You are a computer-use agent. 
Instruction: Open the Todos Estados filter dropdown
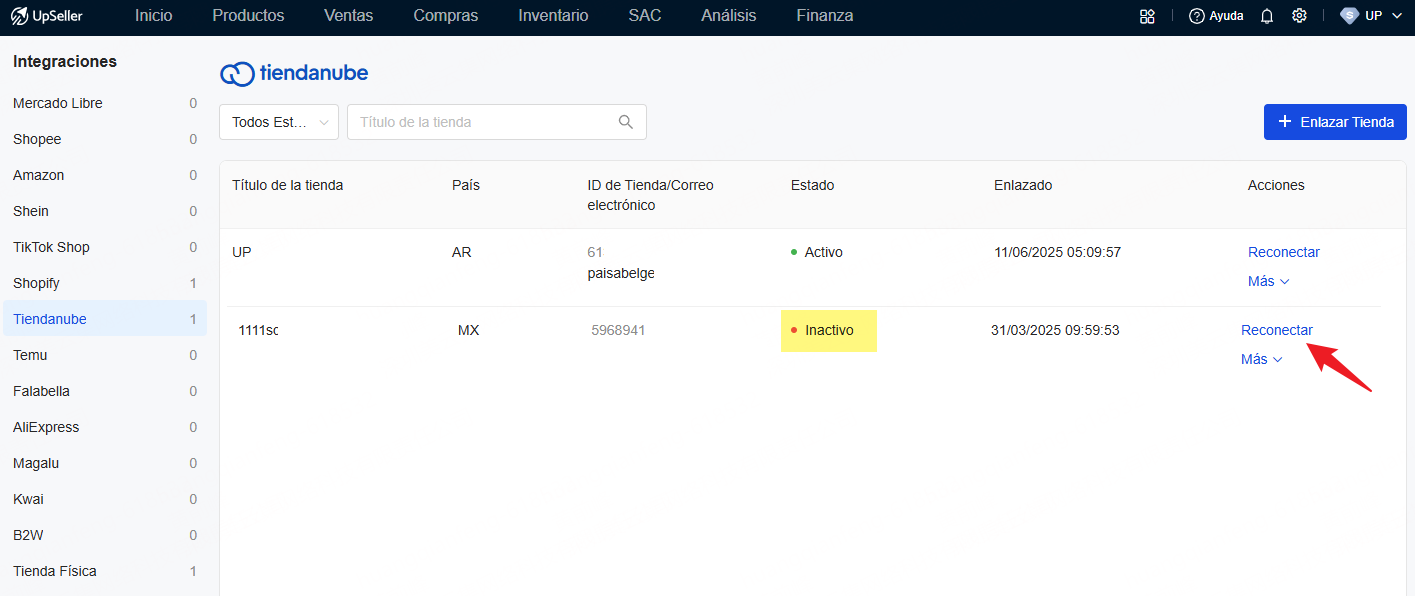coord(279,122)
